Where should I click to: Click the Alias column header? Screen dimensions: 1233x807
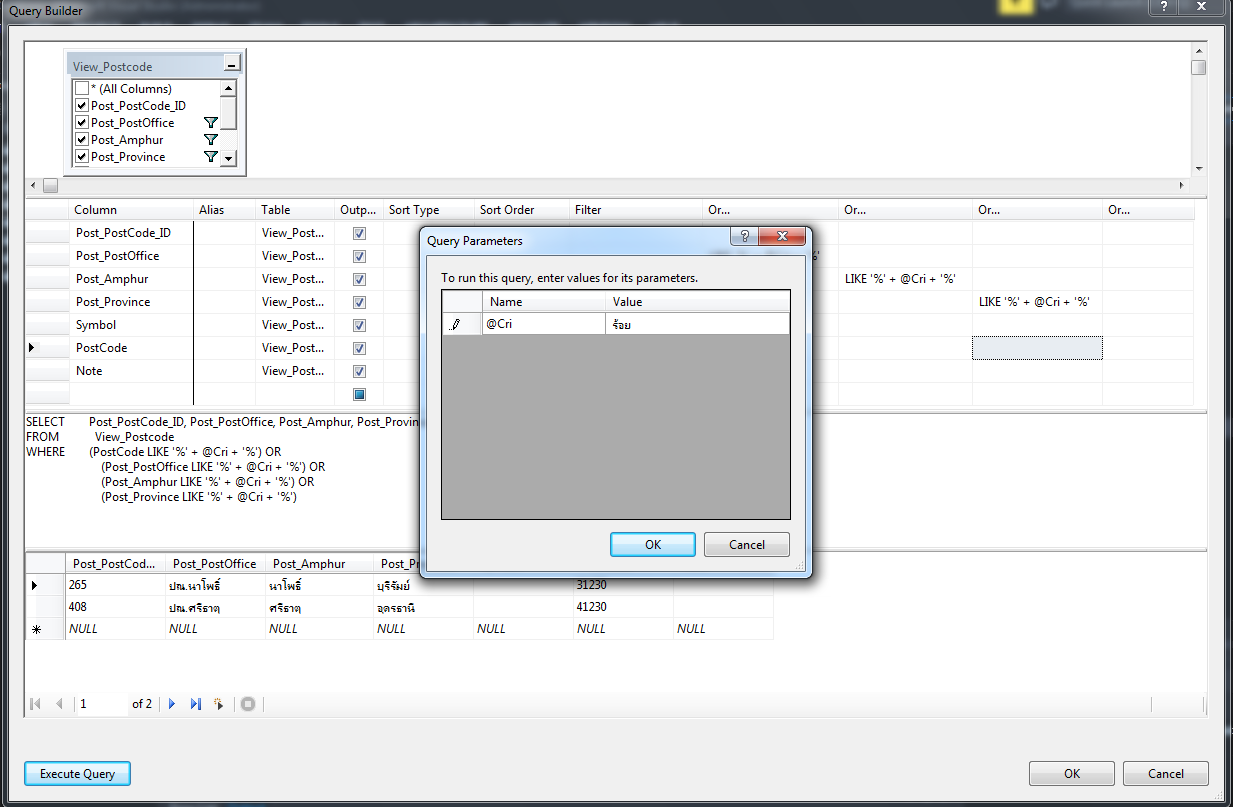coord(224,210)
